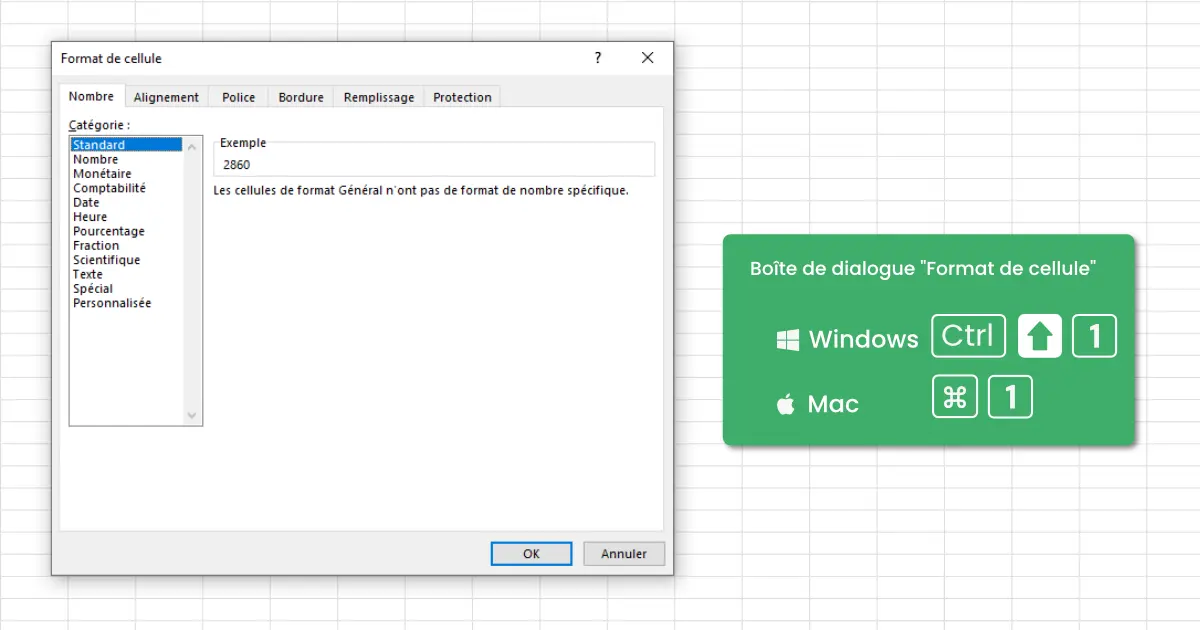The height and width of the screenshot is (630, 1200).
Task: Switch to the Protection tab
Action: pyautogui.click(x=462, y=97)
